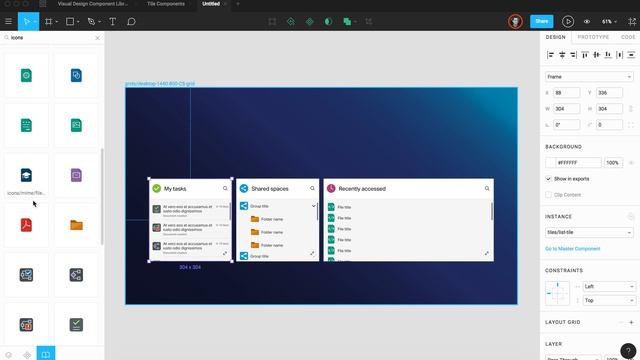
Task: Select the Untitled file tab
Action: [211, 4]
